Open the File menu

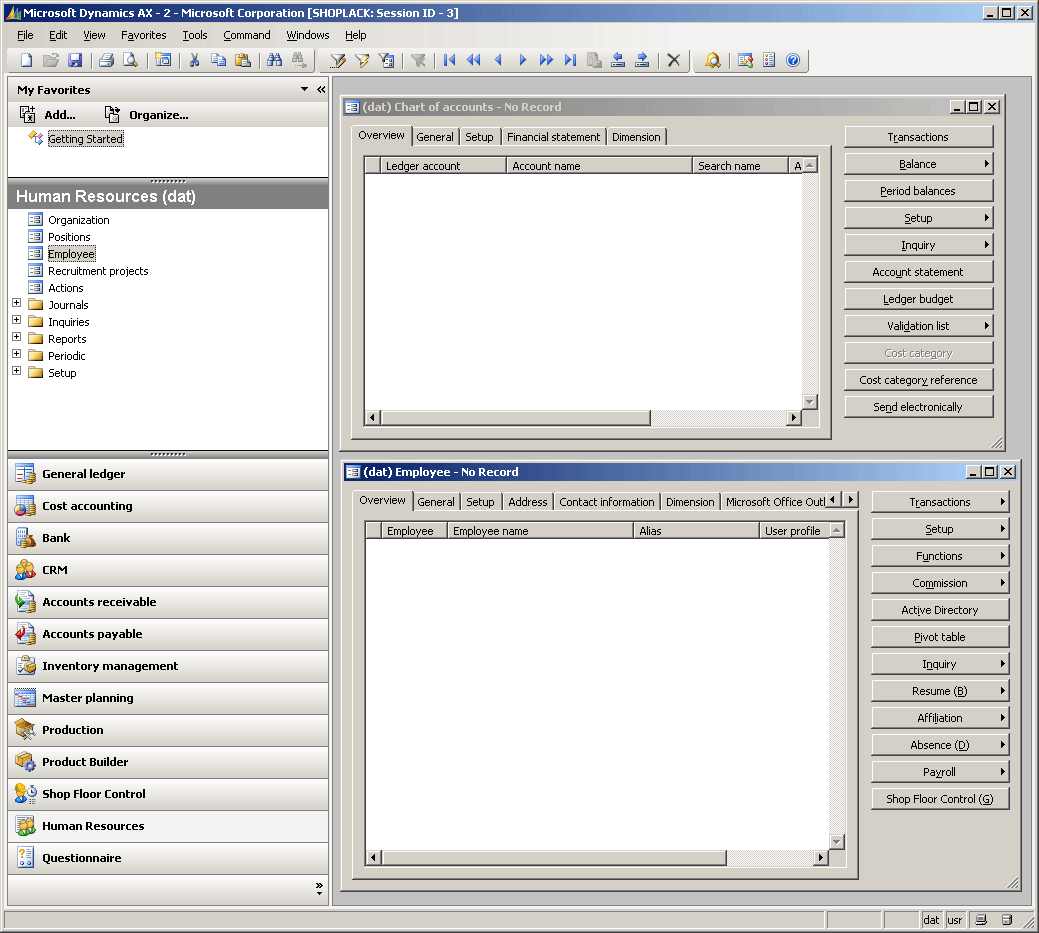(25, 35)
